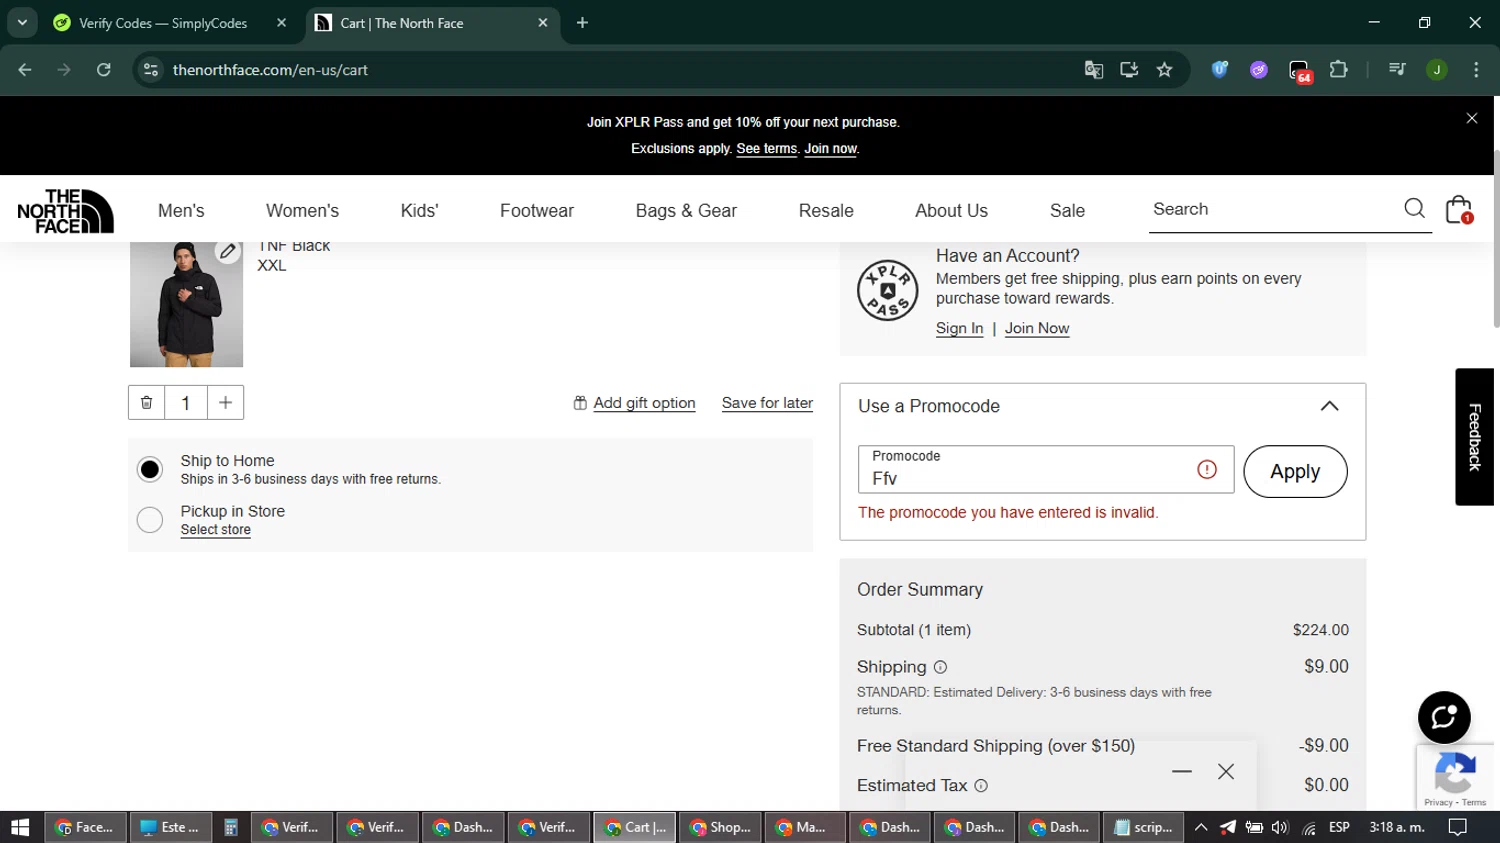Click Select store link
Image resolution: width=1500 pixels, height=843 pixels.
tap(216, 530)
